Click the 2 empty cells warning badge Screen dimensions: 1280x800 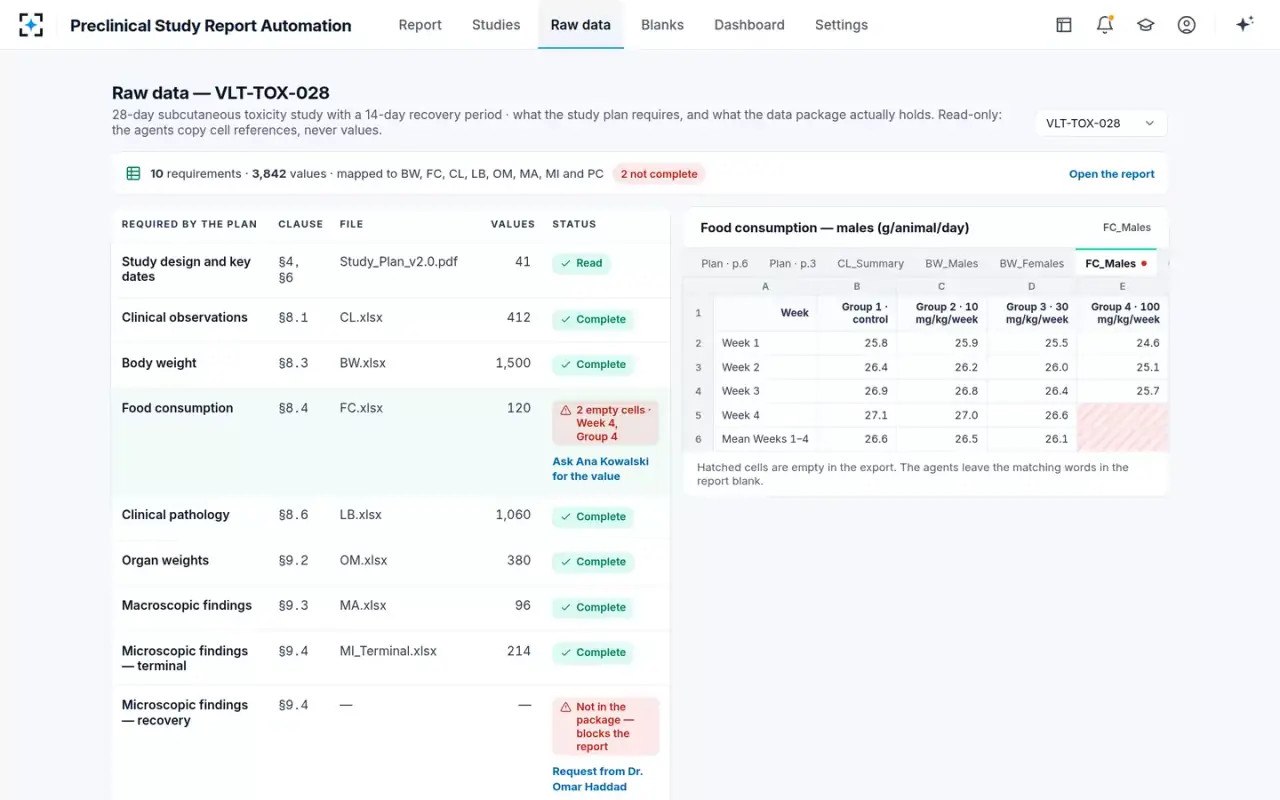(605, 423)
